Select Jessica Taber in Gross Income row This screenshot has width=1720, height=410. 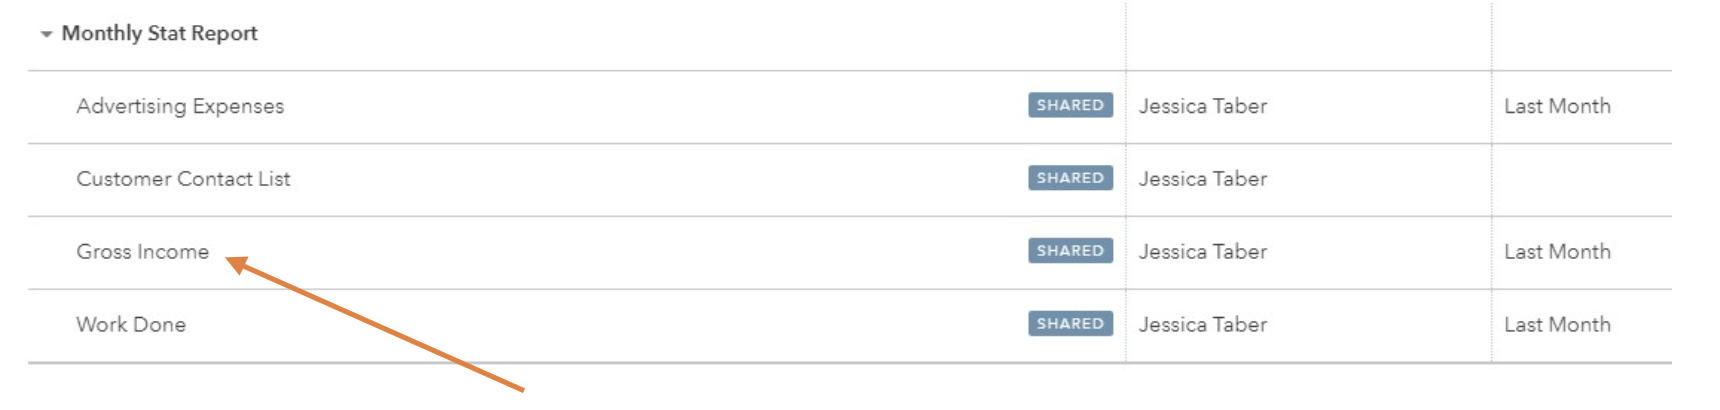coord(1203,252)
